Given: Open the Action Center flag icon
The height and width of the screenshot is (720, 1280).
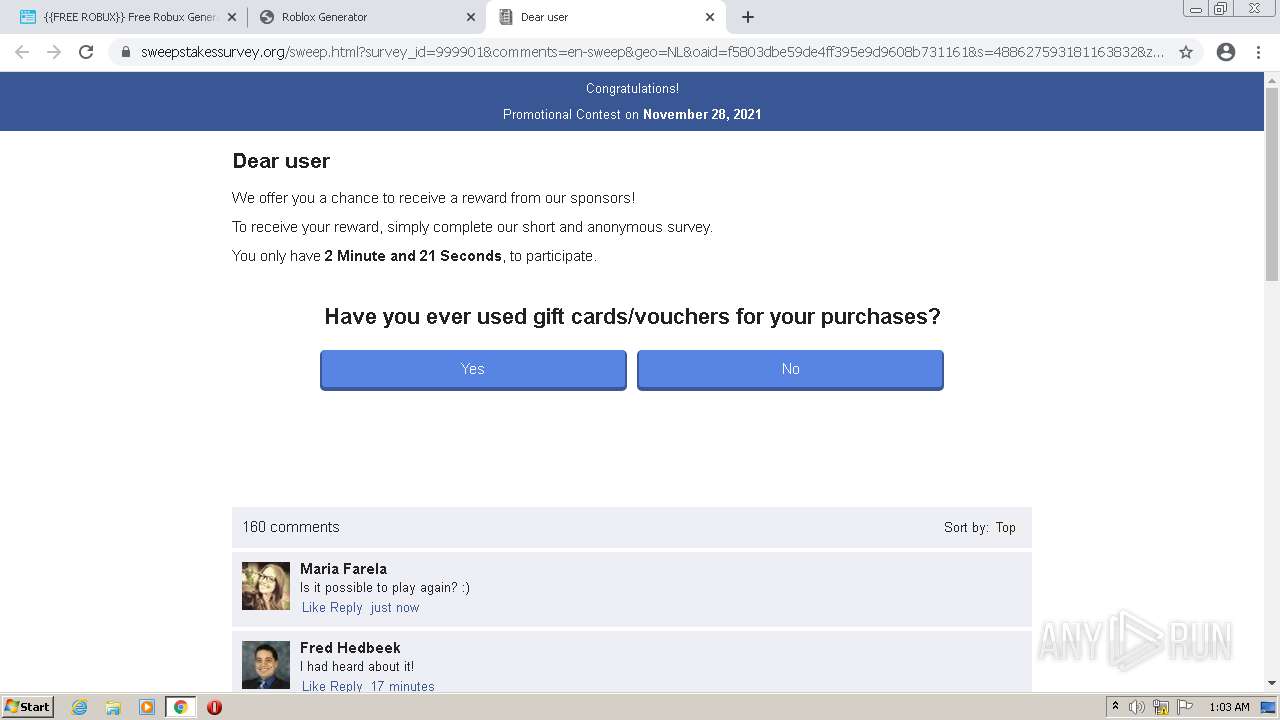Looking at the screenshot, I should point(1185,707).
